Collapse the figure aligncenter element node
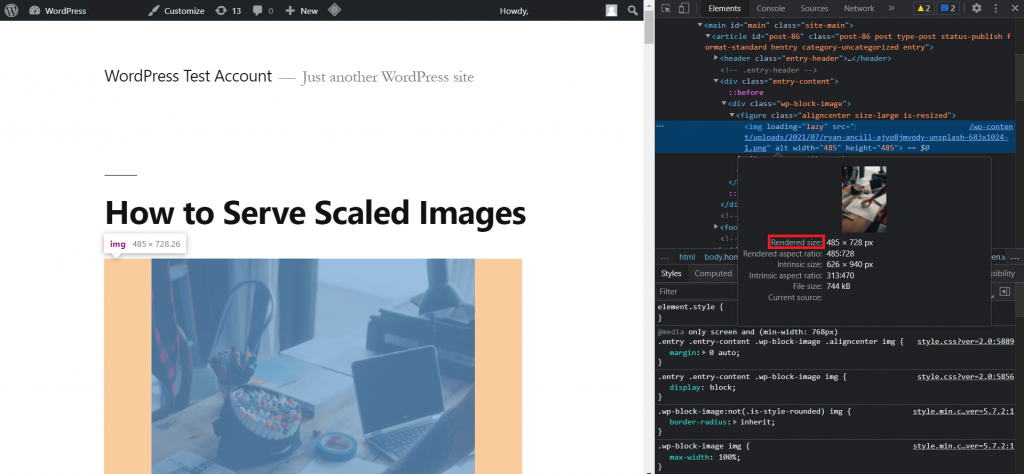 click(733, 115)
